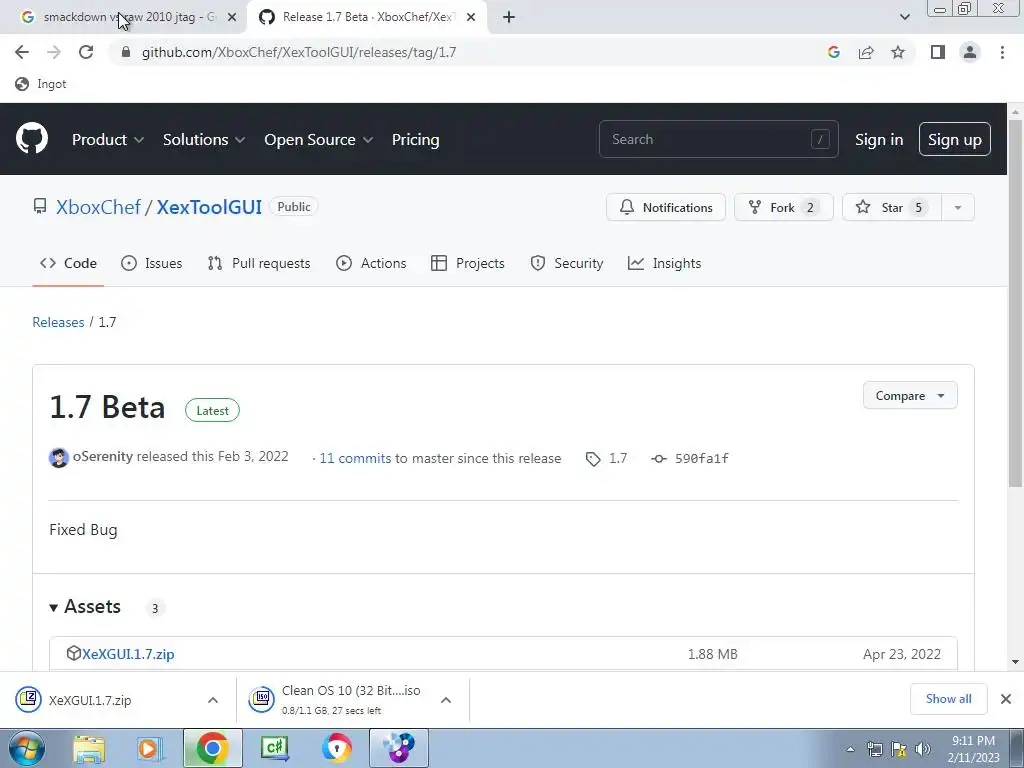
Task: Reload the page with the refresh icon
Action: coord(86,52)
